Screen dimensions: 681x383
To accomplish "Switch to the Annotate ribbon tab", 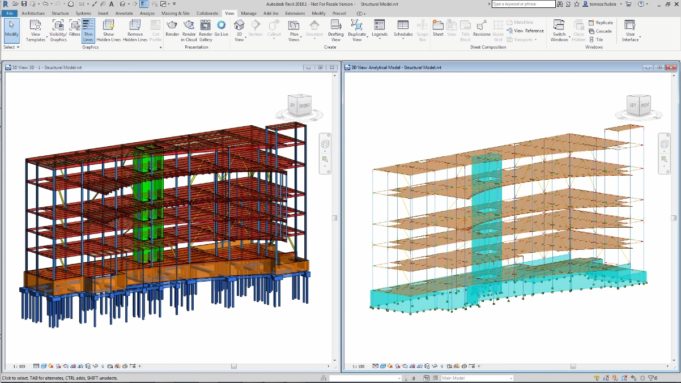I will 124,13.
